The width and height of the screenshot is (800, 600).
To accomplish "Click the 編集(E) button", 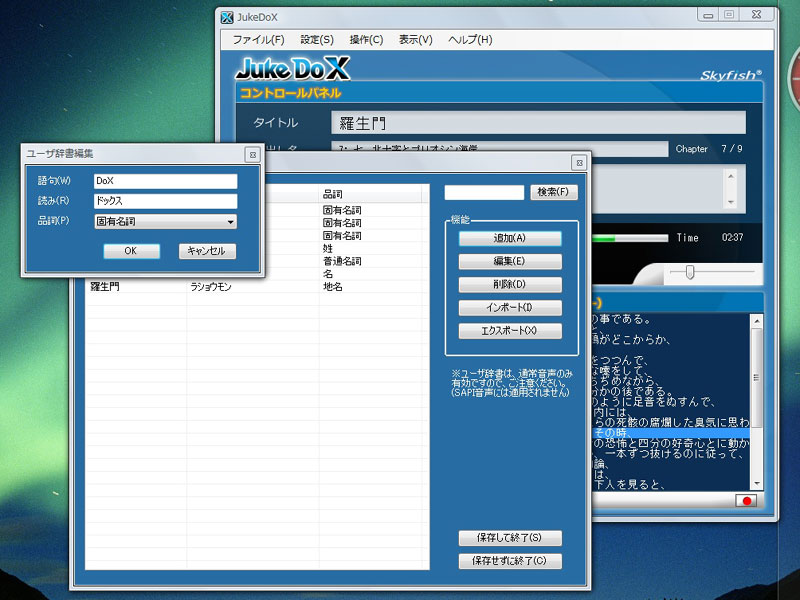I will coord(510,261).
